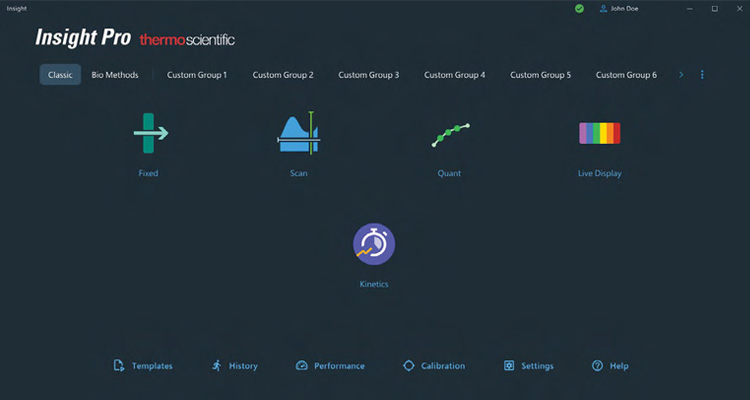Open the Fixed measurement icon
Image resolution: width=750 pixels, height=400 pixels.
151,133
